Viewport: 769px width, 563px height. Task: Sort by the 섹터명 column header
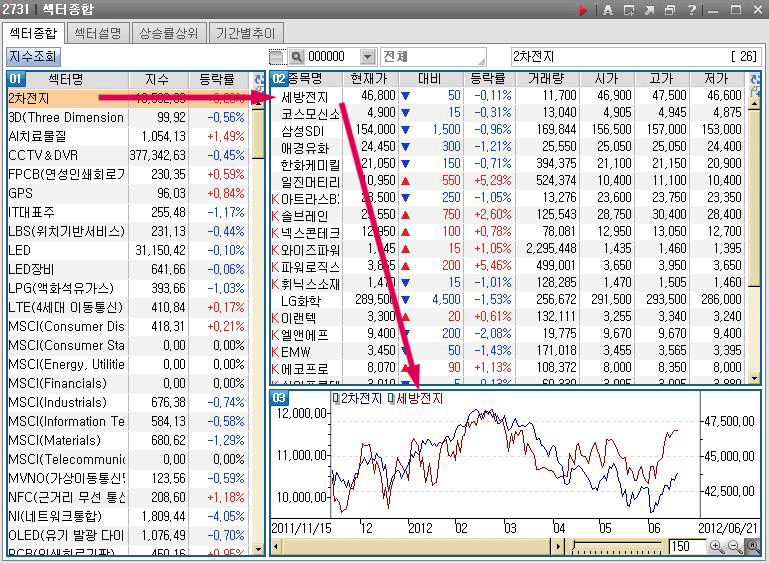click(66, 79)
